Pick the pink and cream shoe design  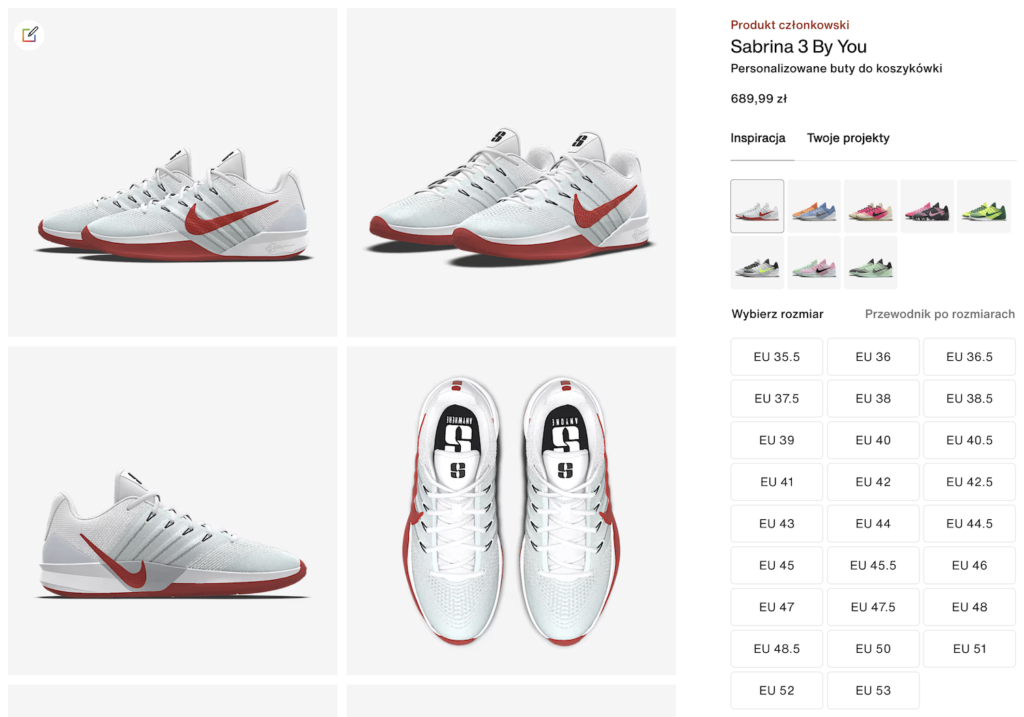coord(871,206)
